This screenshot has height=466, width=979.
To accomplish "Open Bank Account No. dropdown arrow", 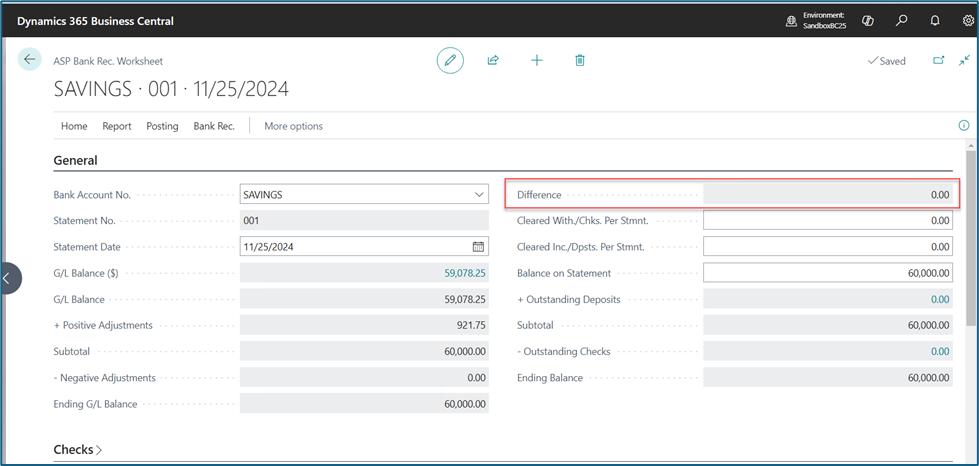I will point(479,195).
